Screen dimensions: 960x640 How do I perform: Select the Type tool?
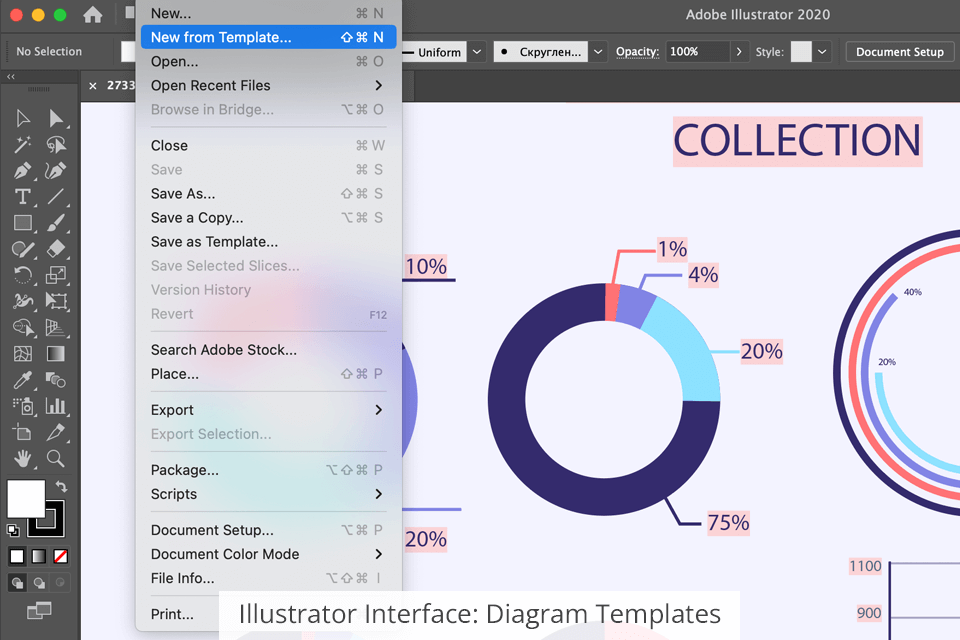click(x=23, y=196)
